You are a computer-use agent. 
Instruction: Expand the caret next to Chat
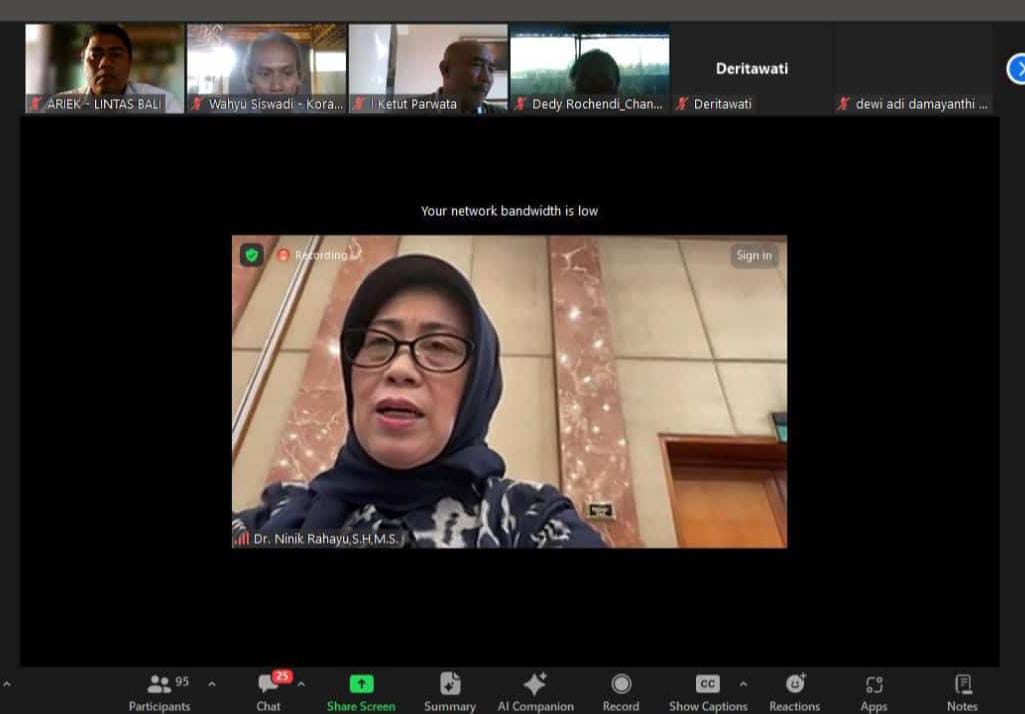(301, 684)
